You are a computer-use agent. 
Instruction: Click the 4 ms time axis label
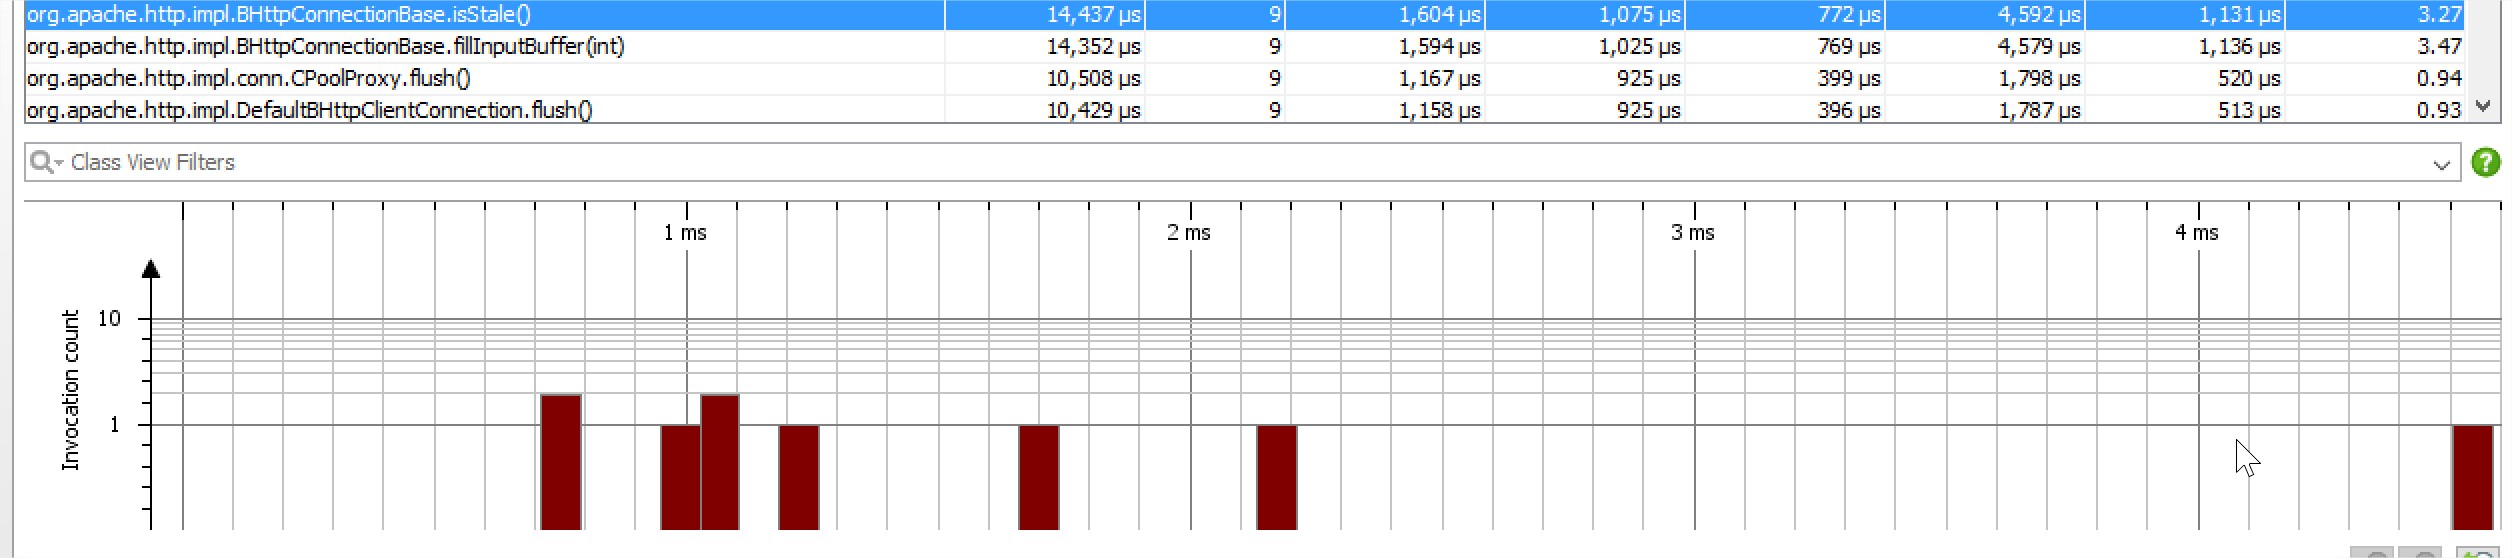(x=2197, y=232)
